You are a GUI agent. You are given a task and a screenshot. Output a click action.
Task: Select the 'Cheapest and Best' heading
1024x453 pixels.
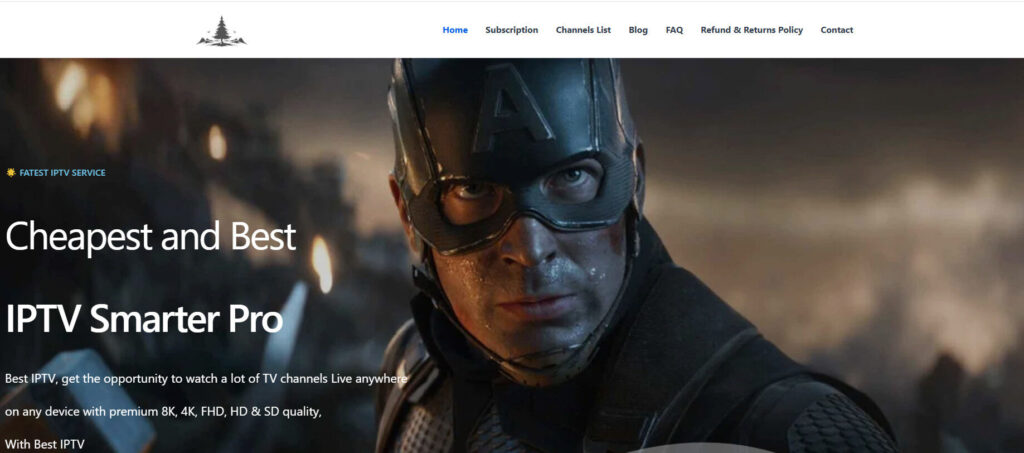151,236
